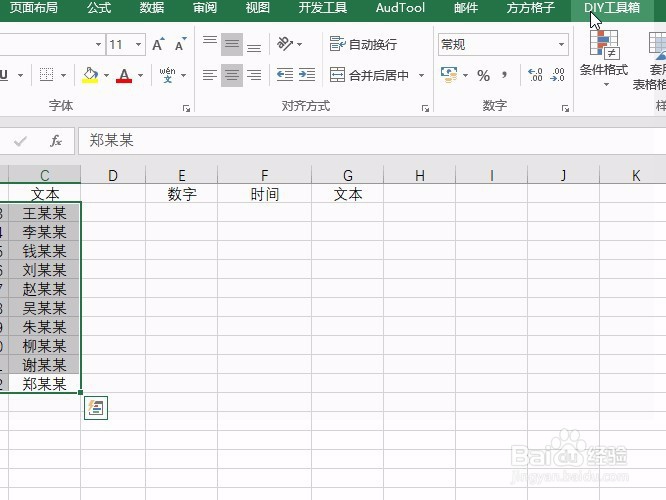Toggle top vertical alignment
This screenshot has height=500, width=666.
[210, 44]
